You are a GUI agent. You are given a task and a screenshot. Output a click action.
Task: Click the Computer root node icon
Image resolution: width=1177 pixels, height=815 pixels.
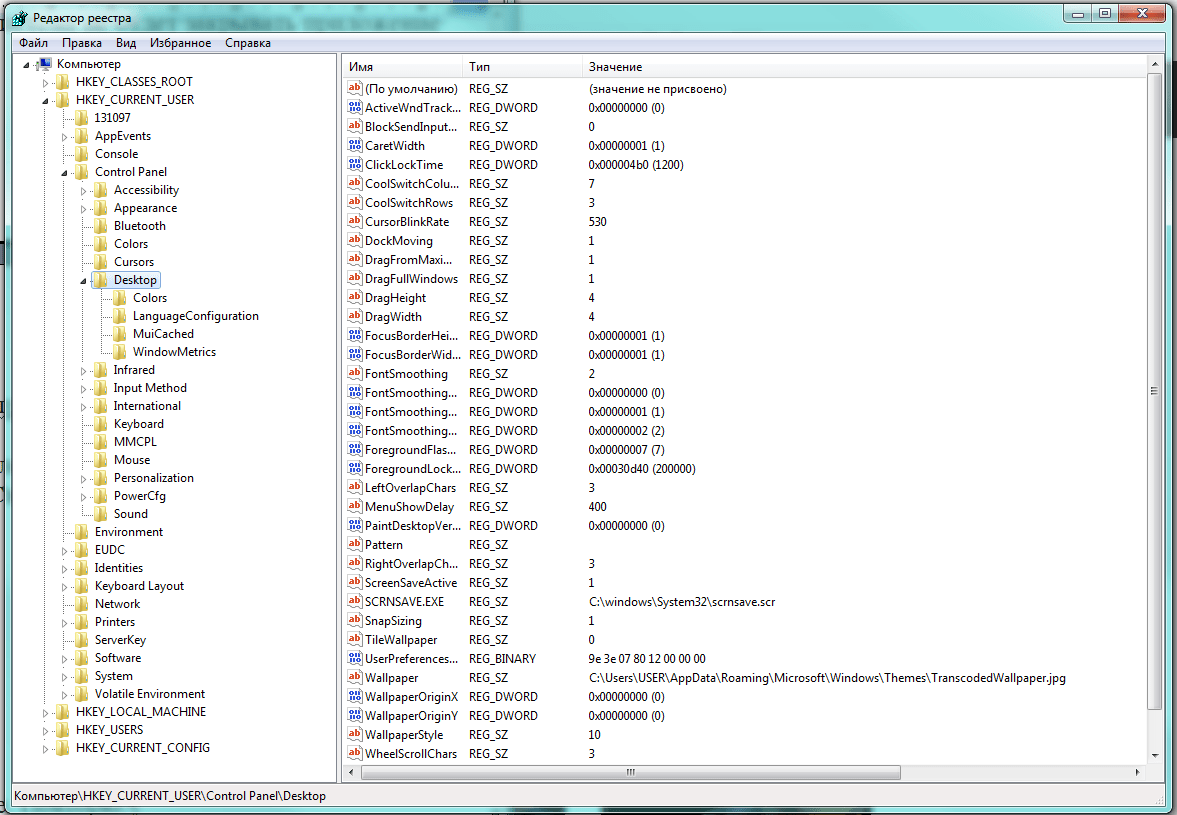coord(44,64)
